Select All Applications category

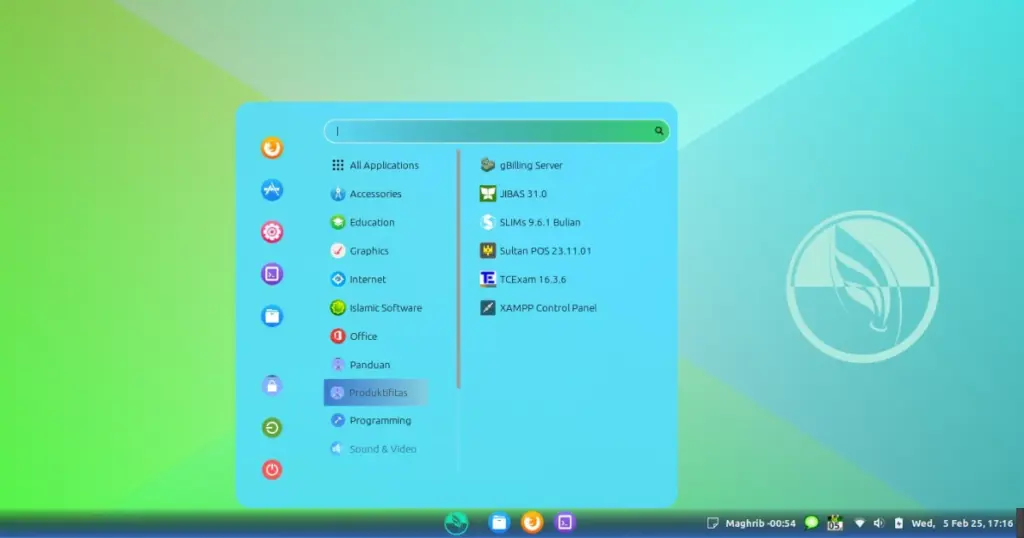coord(376,165)
